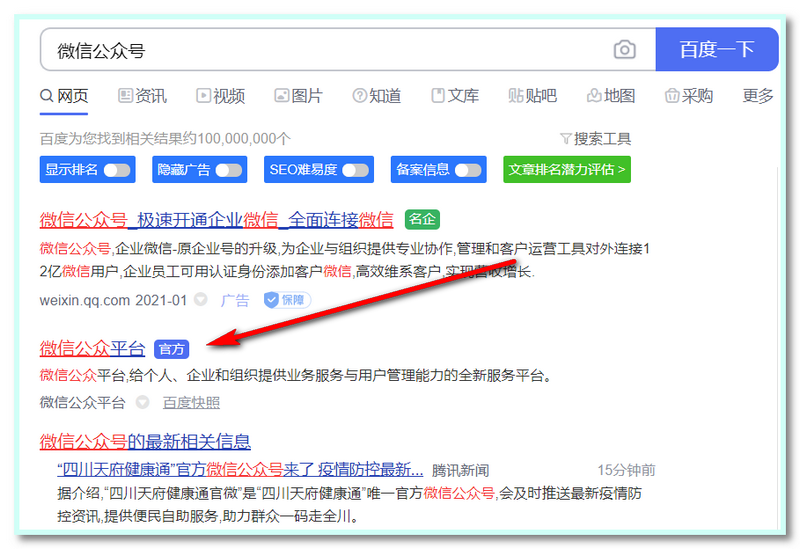Screen dimensions: 800x549
Task: Click the result count text 百度为您找到相关结果约100,000,000个
Action: (x=165, y=139)
